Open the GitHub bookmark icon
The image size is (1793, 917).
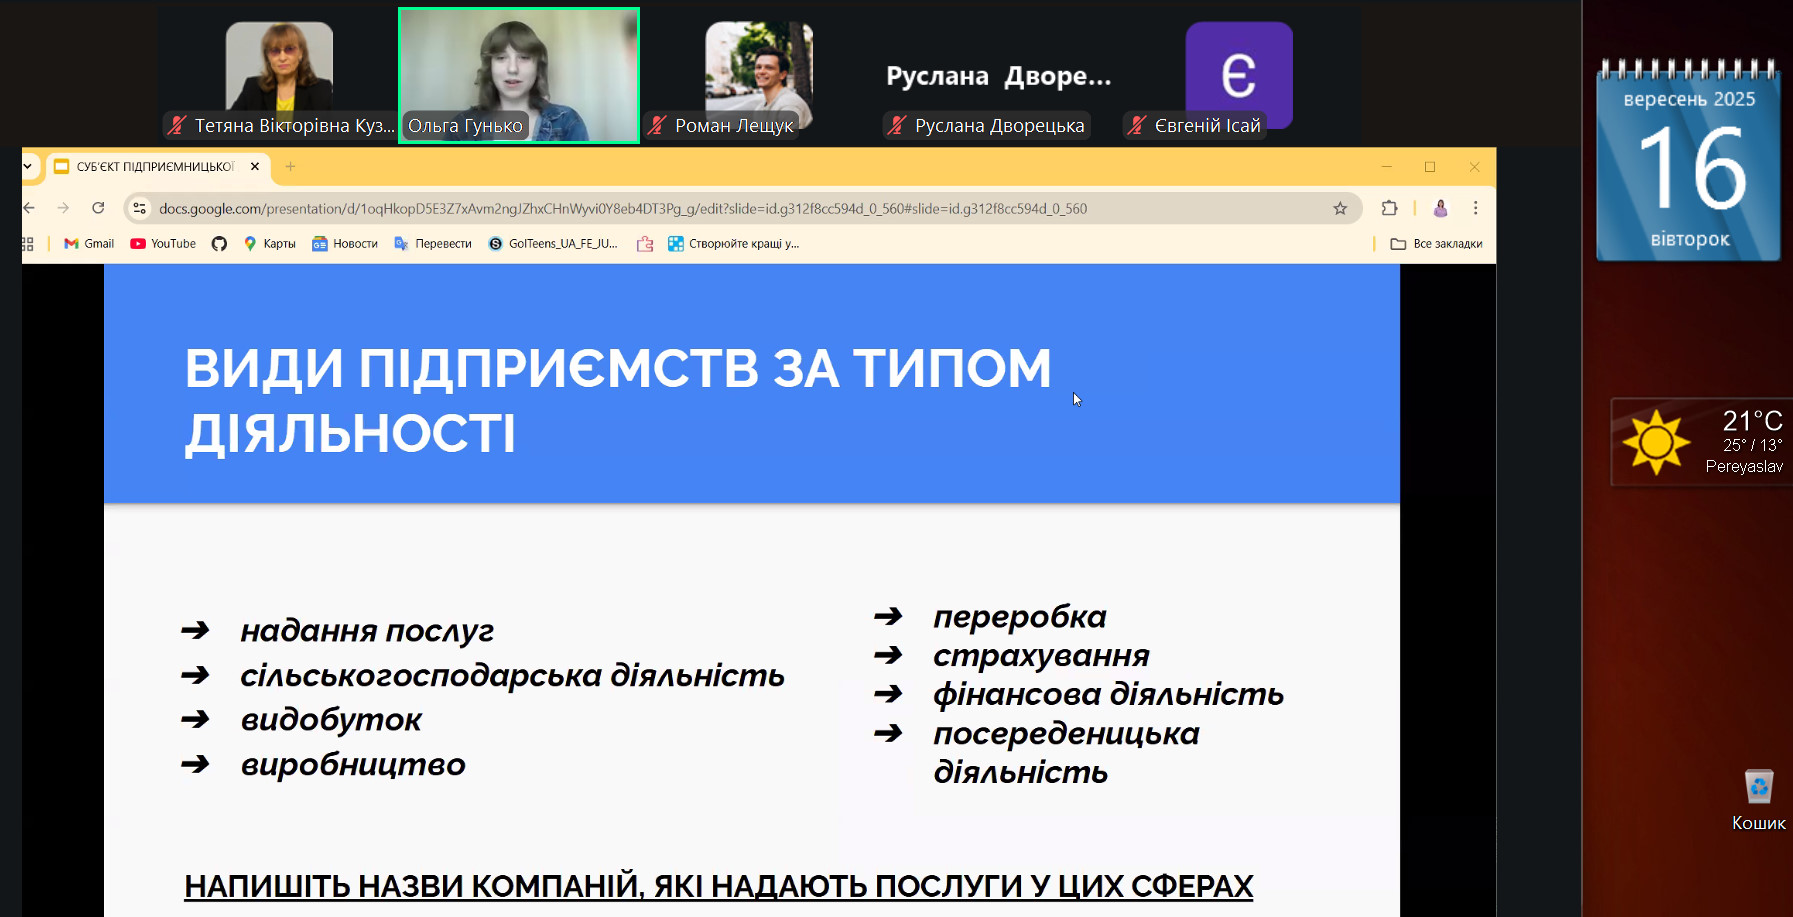click(219, 244)
